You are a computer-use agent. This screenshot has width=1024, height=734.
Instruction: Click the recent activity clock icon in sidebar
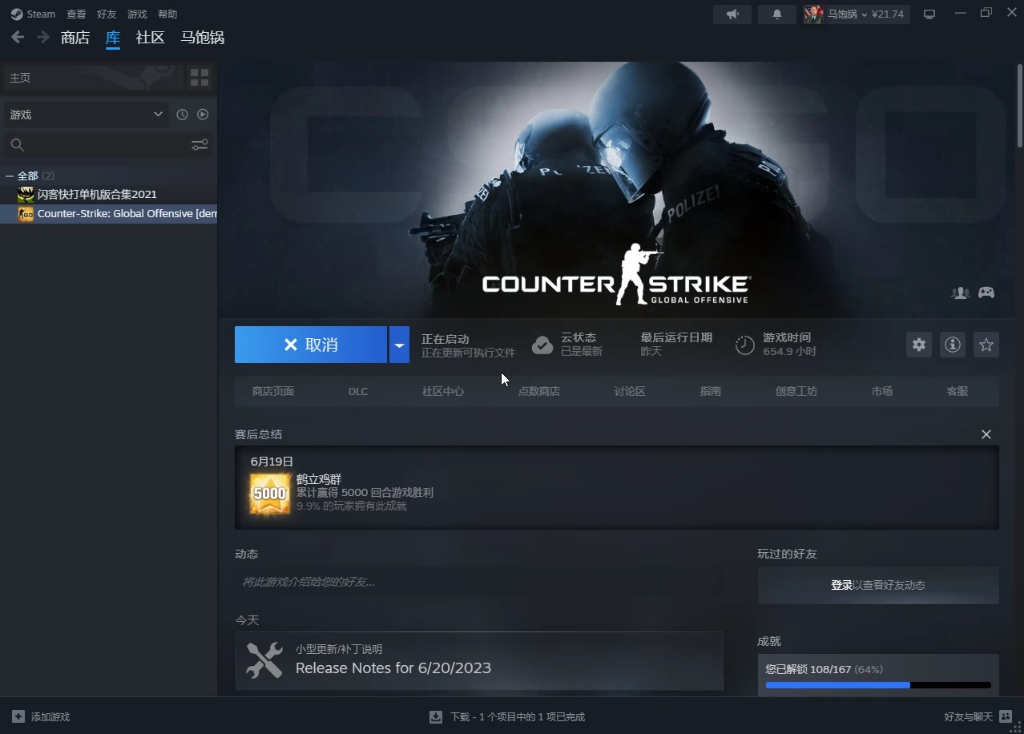(182, 114)
